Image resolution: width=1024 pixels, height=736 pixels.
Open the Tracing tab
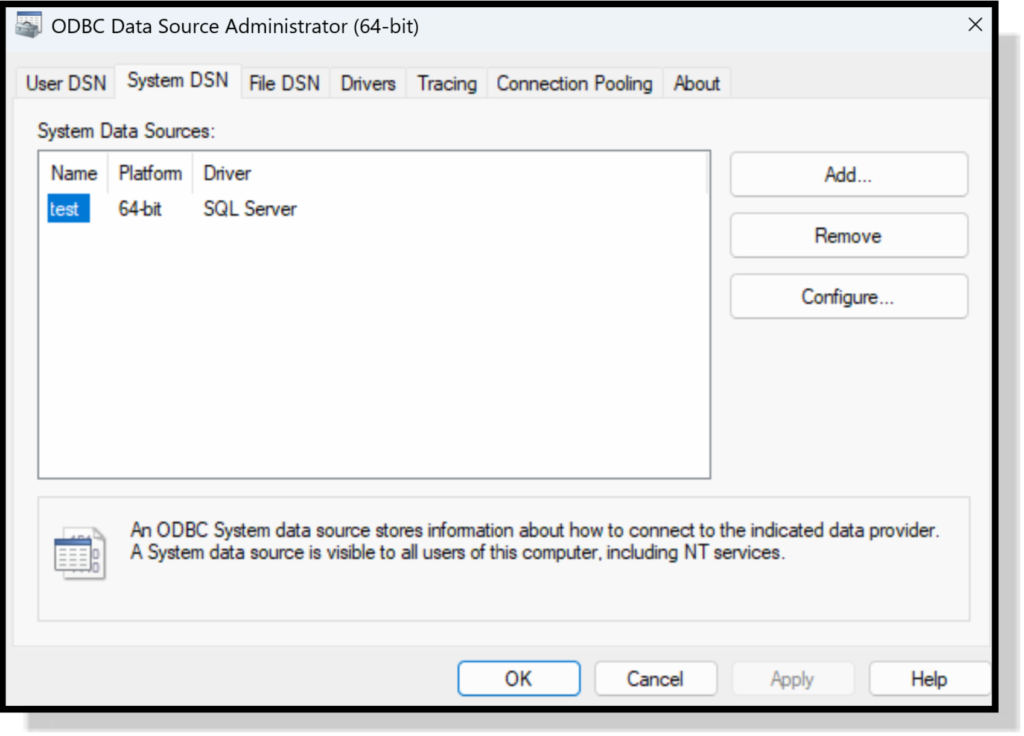pyautogui.click(x=447, y=84)
